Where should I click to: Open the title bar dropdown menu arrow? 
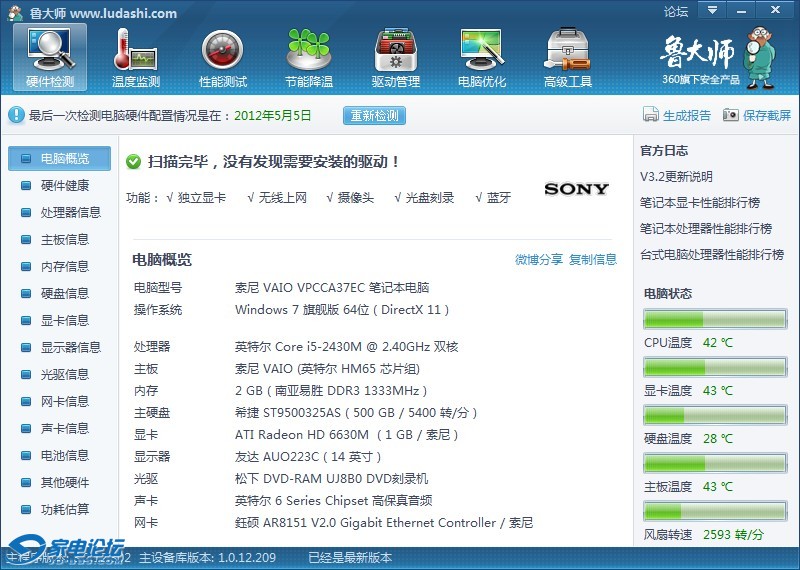(712, 10)
